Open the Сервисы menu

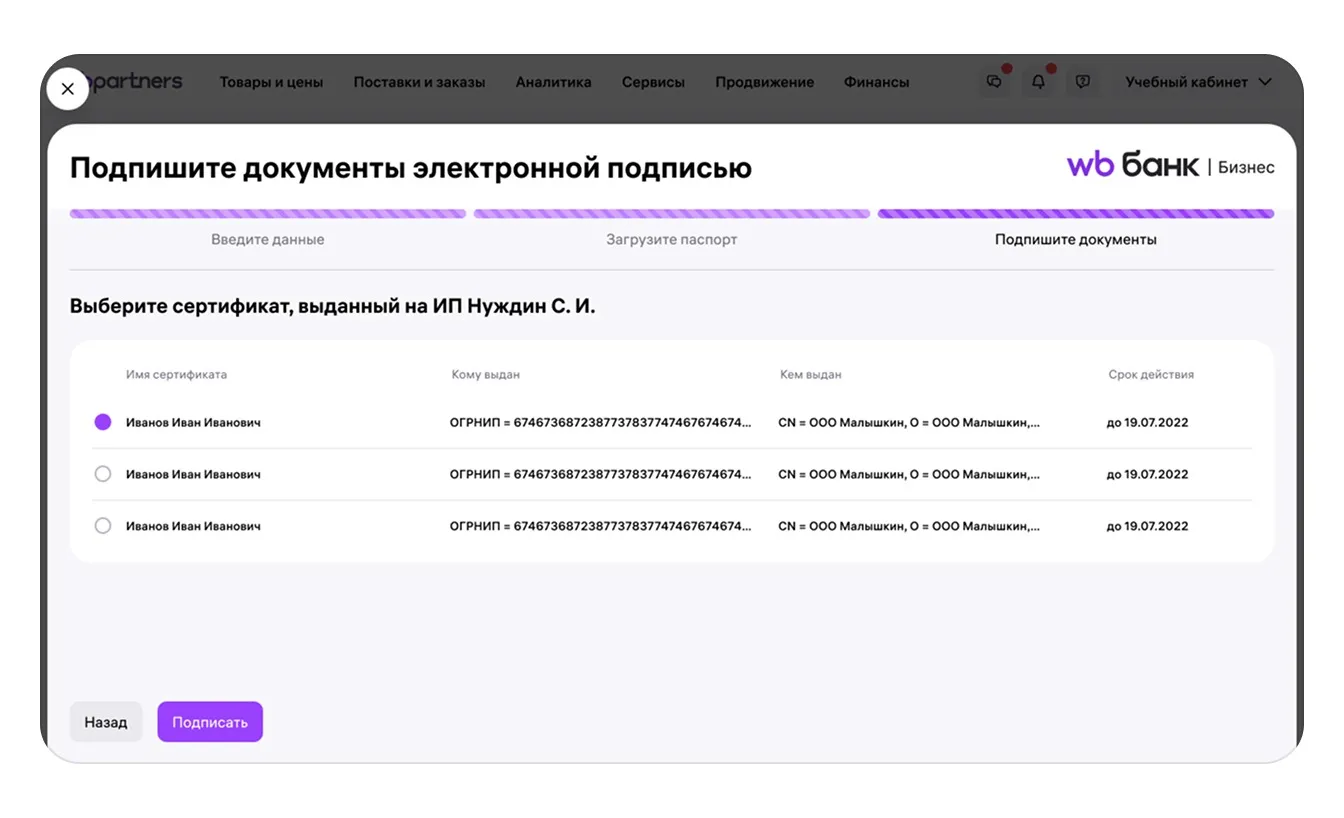[x=653, y=82]
